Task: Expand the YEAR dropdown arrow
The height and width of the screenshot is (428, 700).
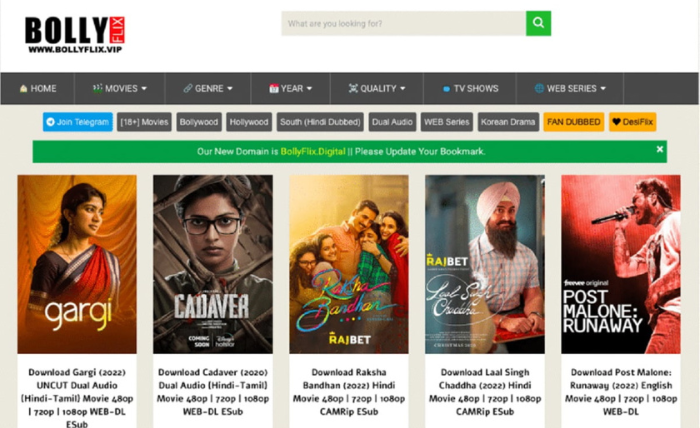Action: click(309, 89)
